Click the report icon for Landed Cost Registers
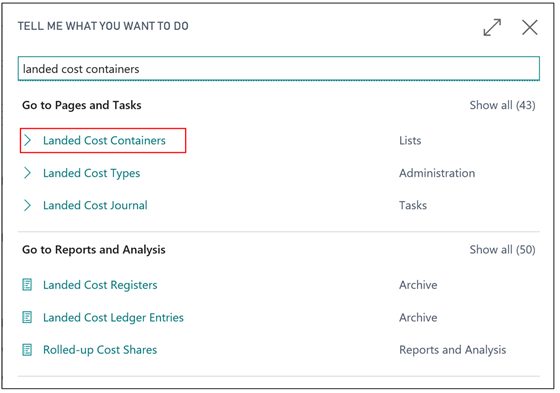The width and height of the screenshot is (560, 393). tap(27, 285)
